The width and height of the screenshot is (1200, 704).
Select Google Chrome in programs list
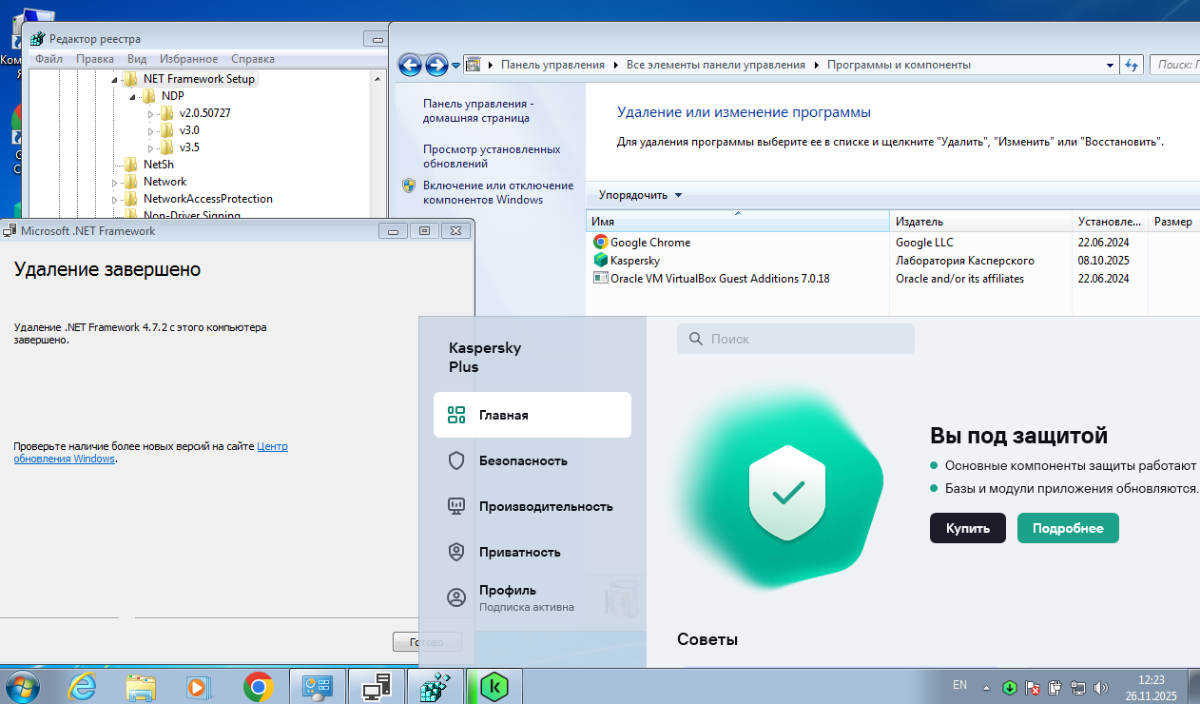[650, 242]
